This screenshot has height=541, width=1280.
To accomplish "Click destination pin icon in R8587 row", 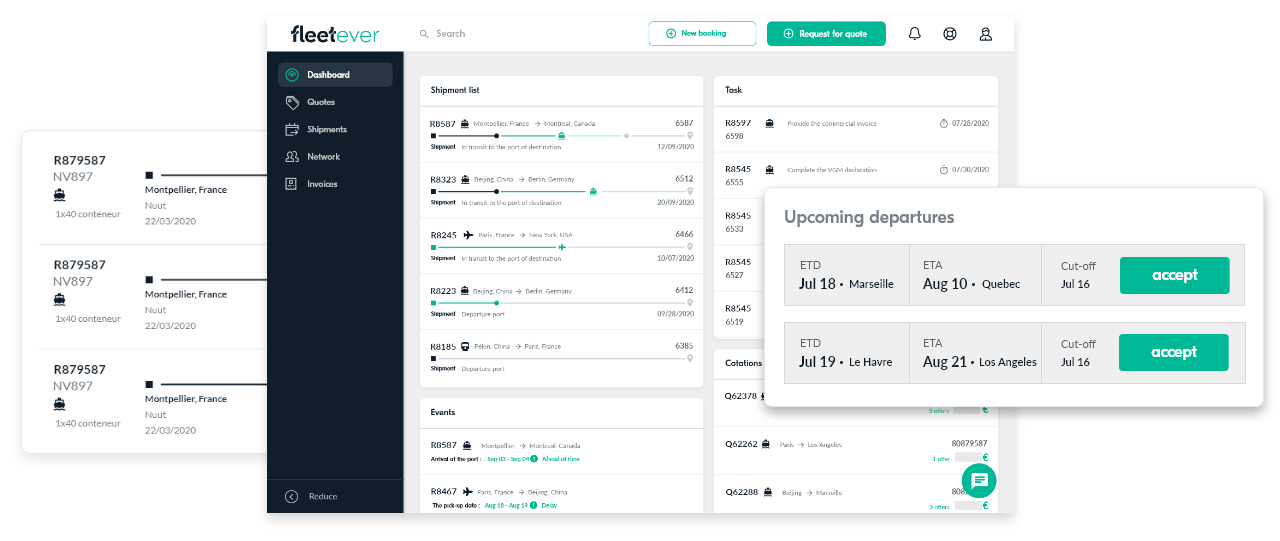I will [x=690, y=136].
